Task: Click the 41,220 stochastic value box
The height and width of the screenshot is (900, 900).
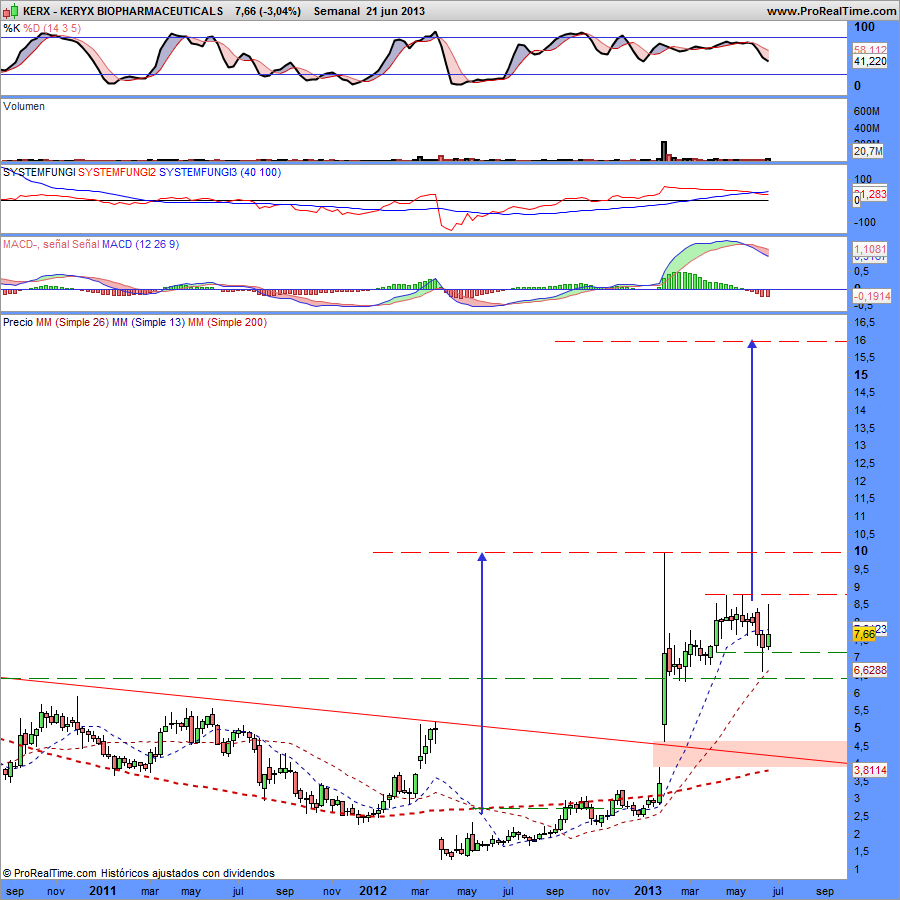Action: (870, 61)
